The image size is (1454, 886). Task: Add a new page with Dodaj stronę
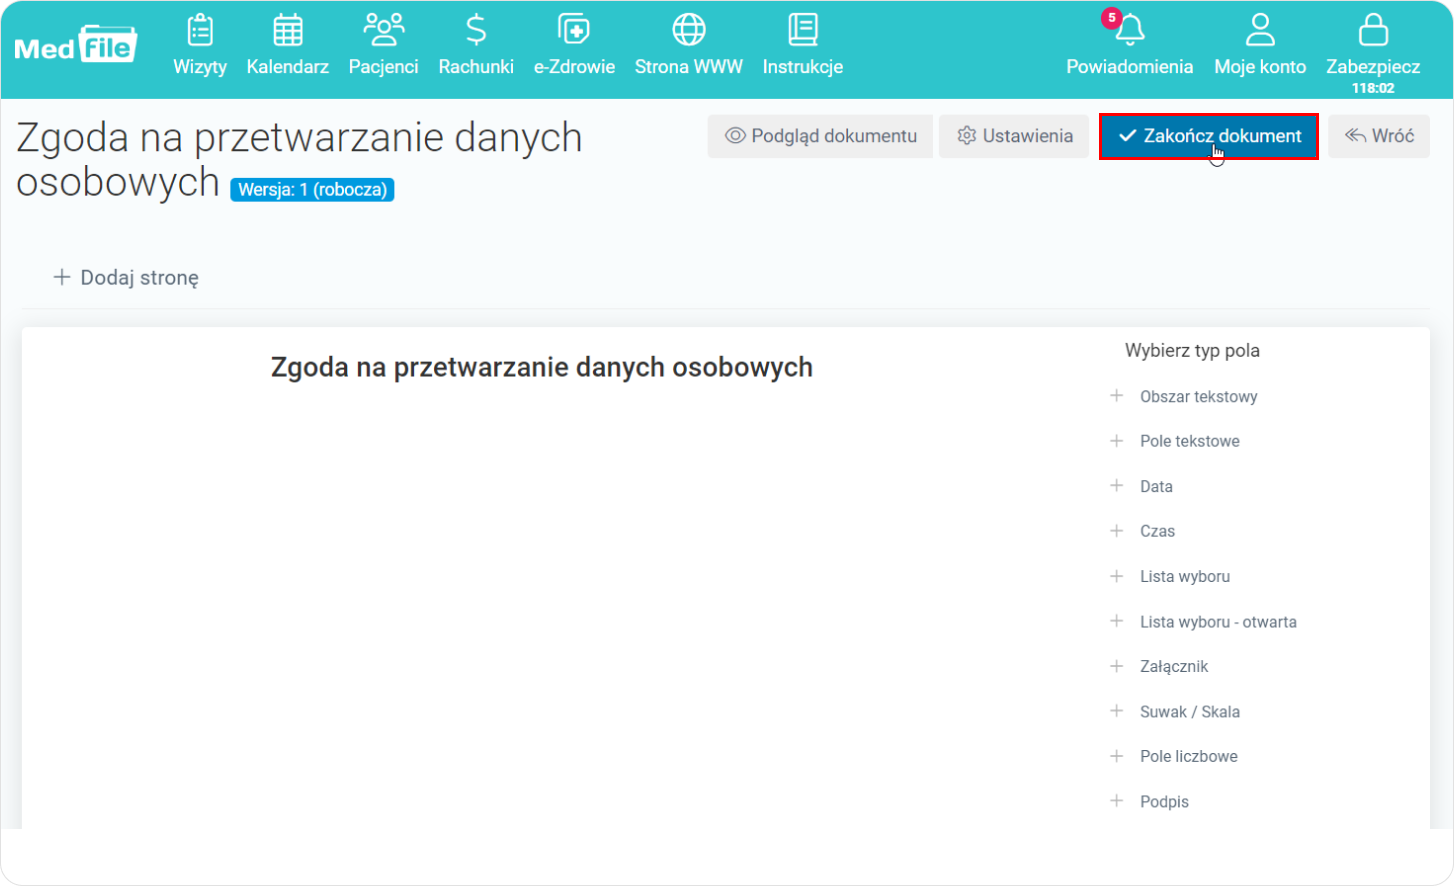click(124, 277)
